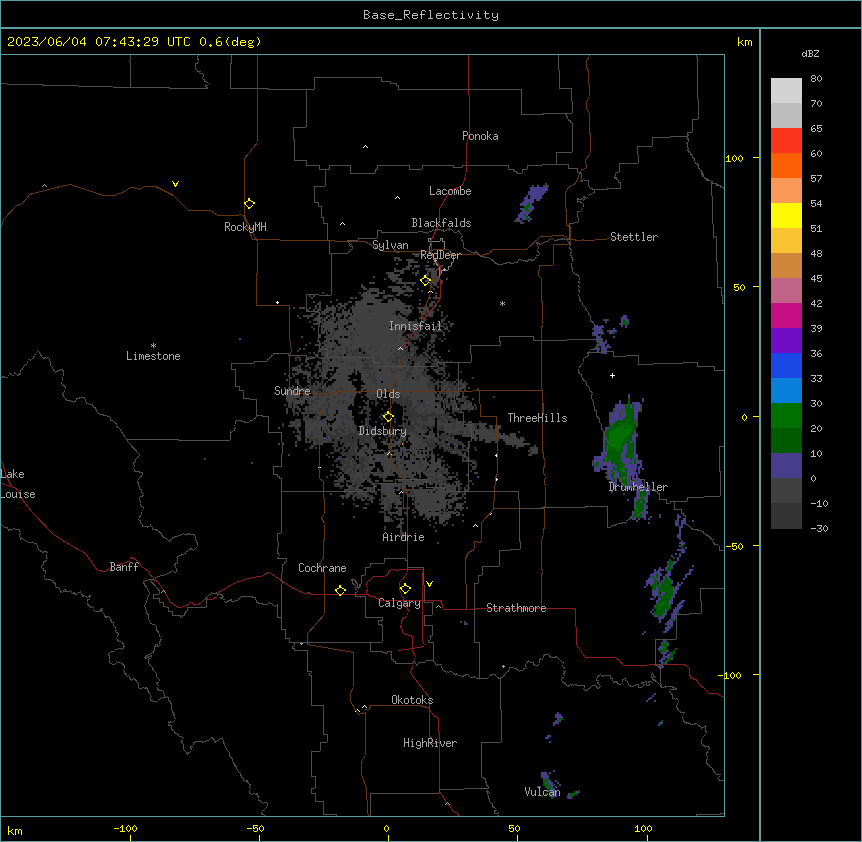Click the Blackfalds city label
Viewport: 862px width, 842px height.
coord(441,223)
